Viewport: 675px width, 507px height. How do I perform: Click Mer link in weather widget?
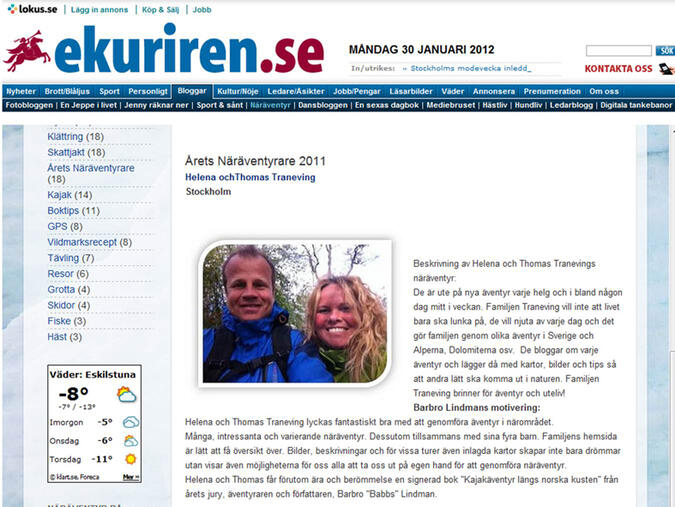click(130, 477)
